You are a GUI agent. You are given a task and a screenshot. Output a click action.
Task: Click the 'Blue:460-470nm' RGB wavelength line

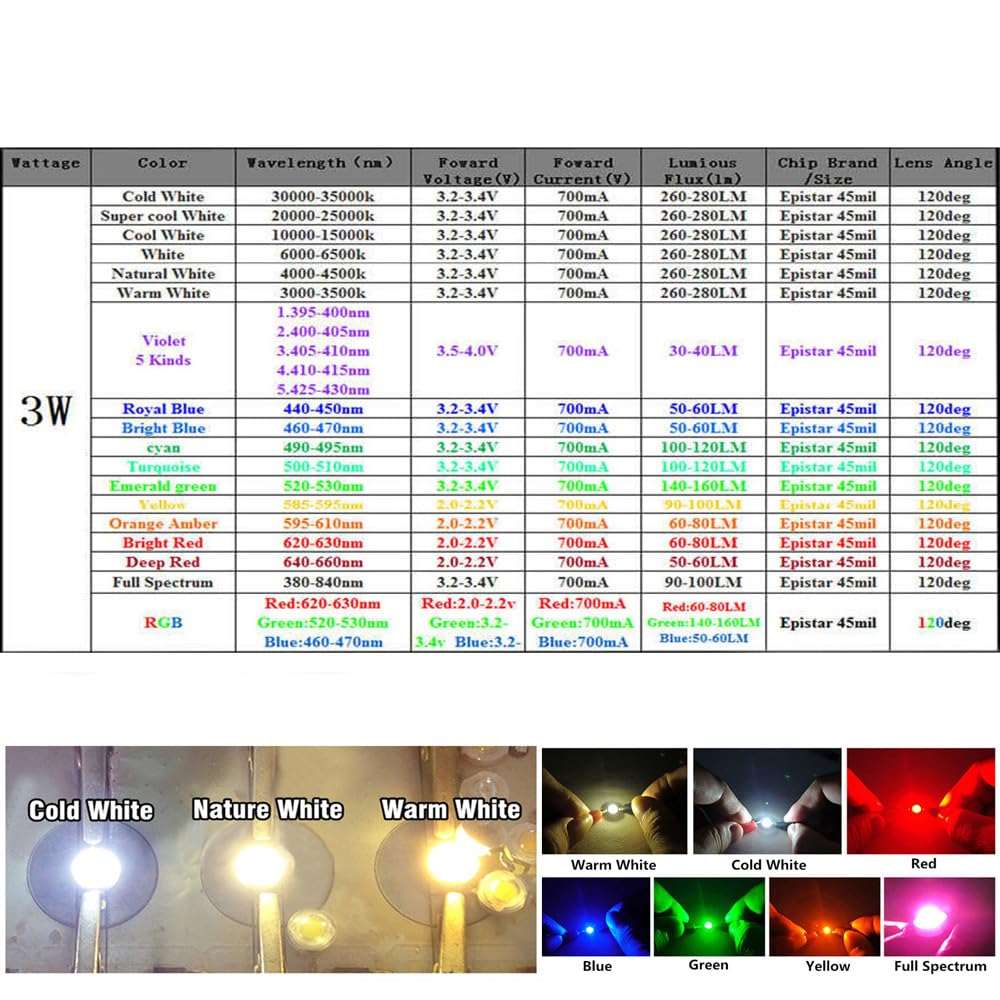click(323, 642)
